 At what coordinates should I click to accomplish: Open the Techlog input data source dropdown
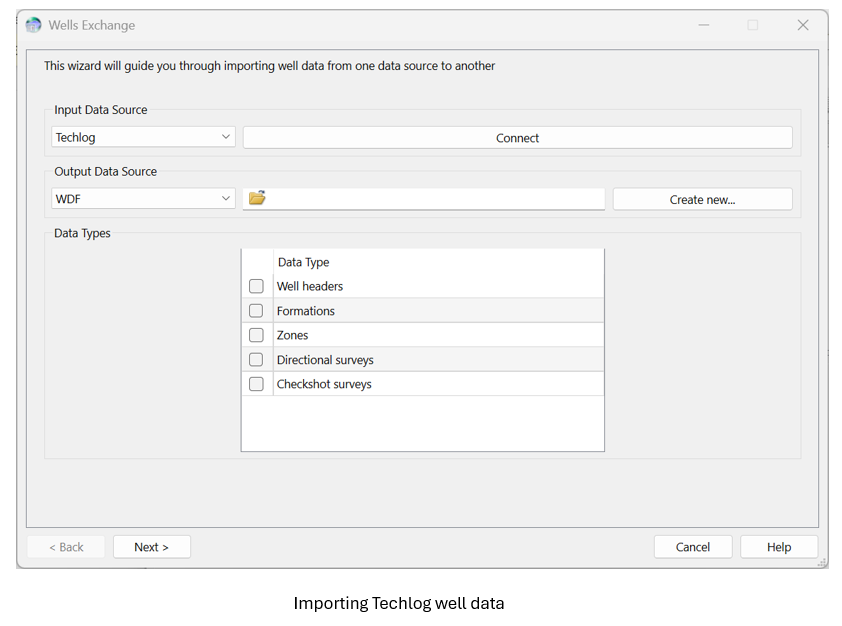(143, 137)
